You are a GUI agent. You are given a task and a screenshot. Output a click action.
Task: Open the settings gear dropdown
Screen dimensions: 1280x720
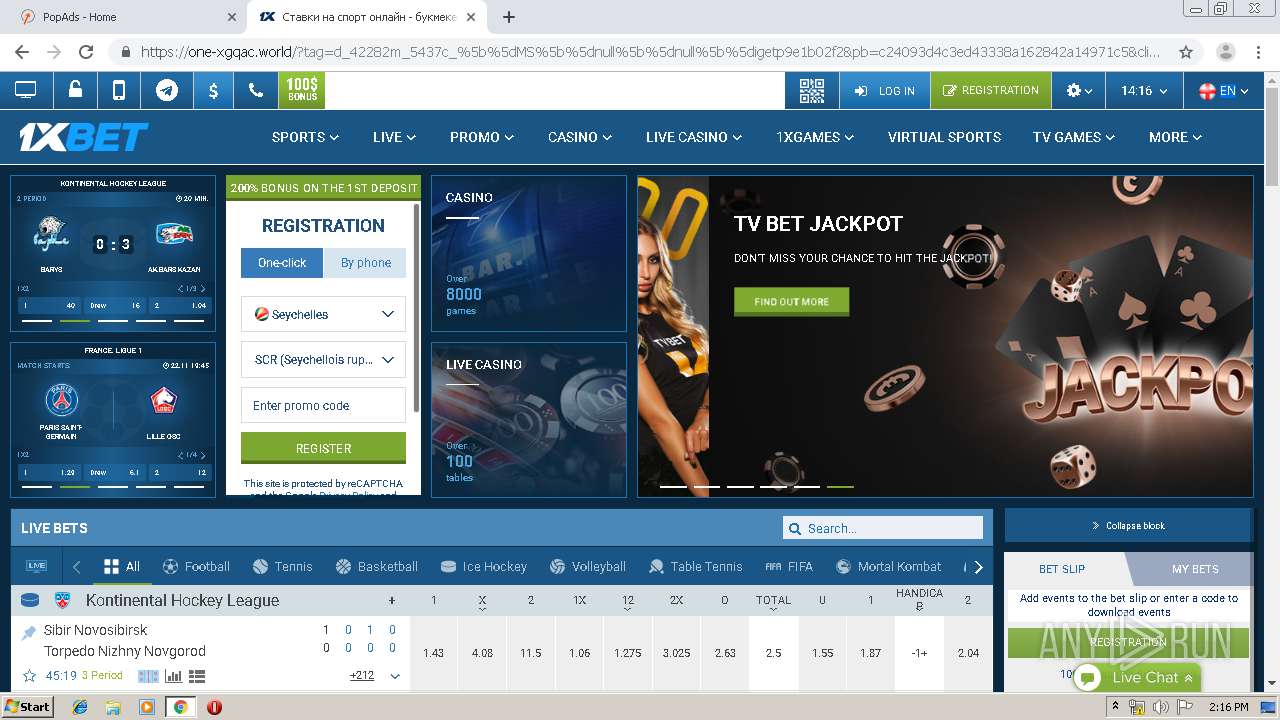click(x=1078, y=90)
